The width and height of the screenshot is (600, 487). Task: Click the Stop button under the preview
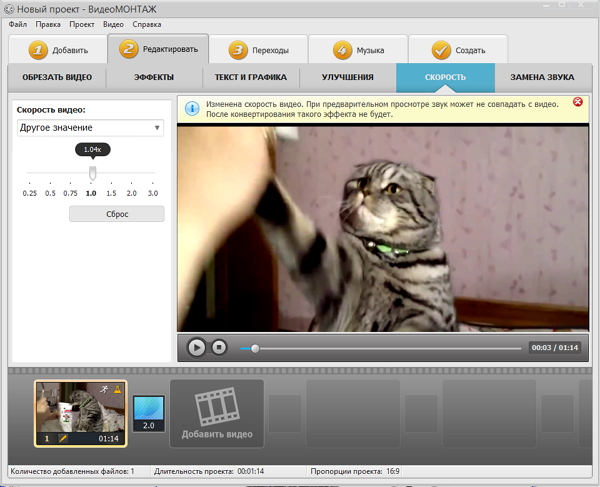click(219, 347)
